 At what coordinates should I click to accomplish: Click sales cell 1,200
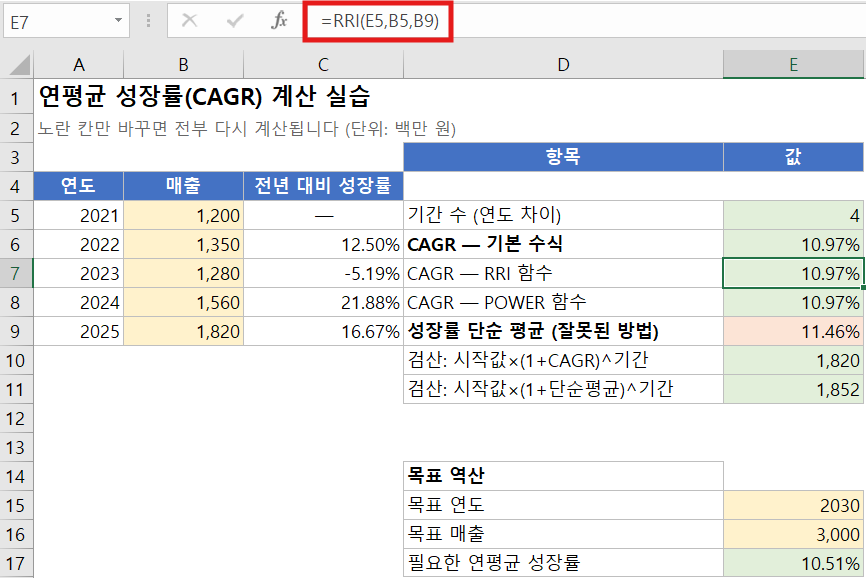(183, 215)
